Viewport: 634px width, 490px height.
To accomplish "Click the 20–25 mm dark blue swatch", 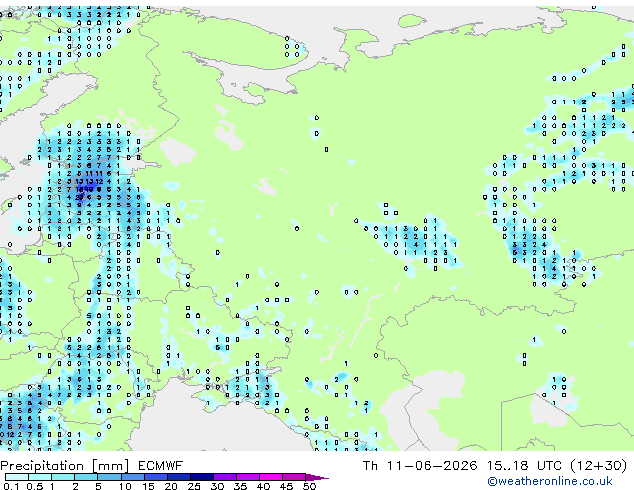I will pyautogui.click(x=178, y=477).
